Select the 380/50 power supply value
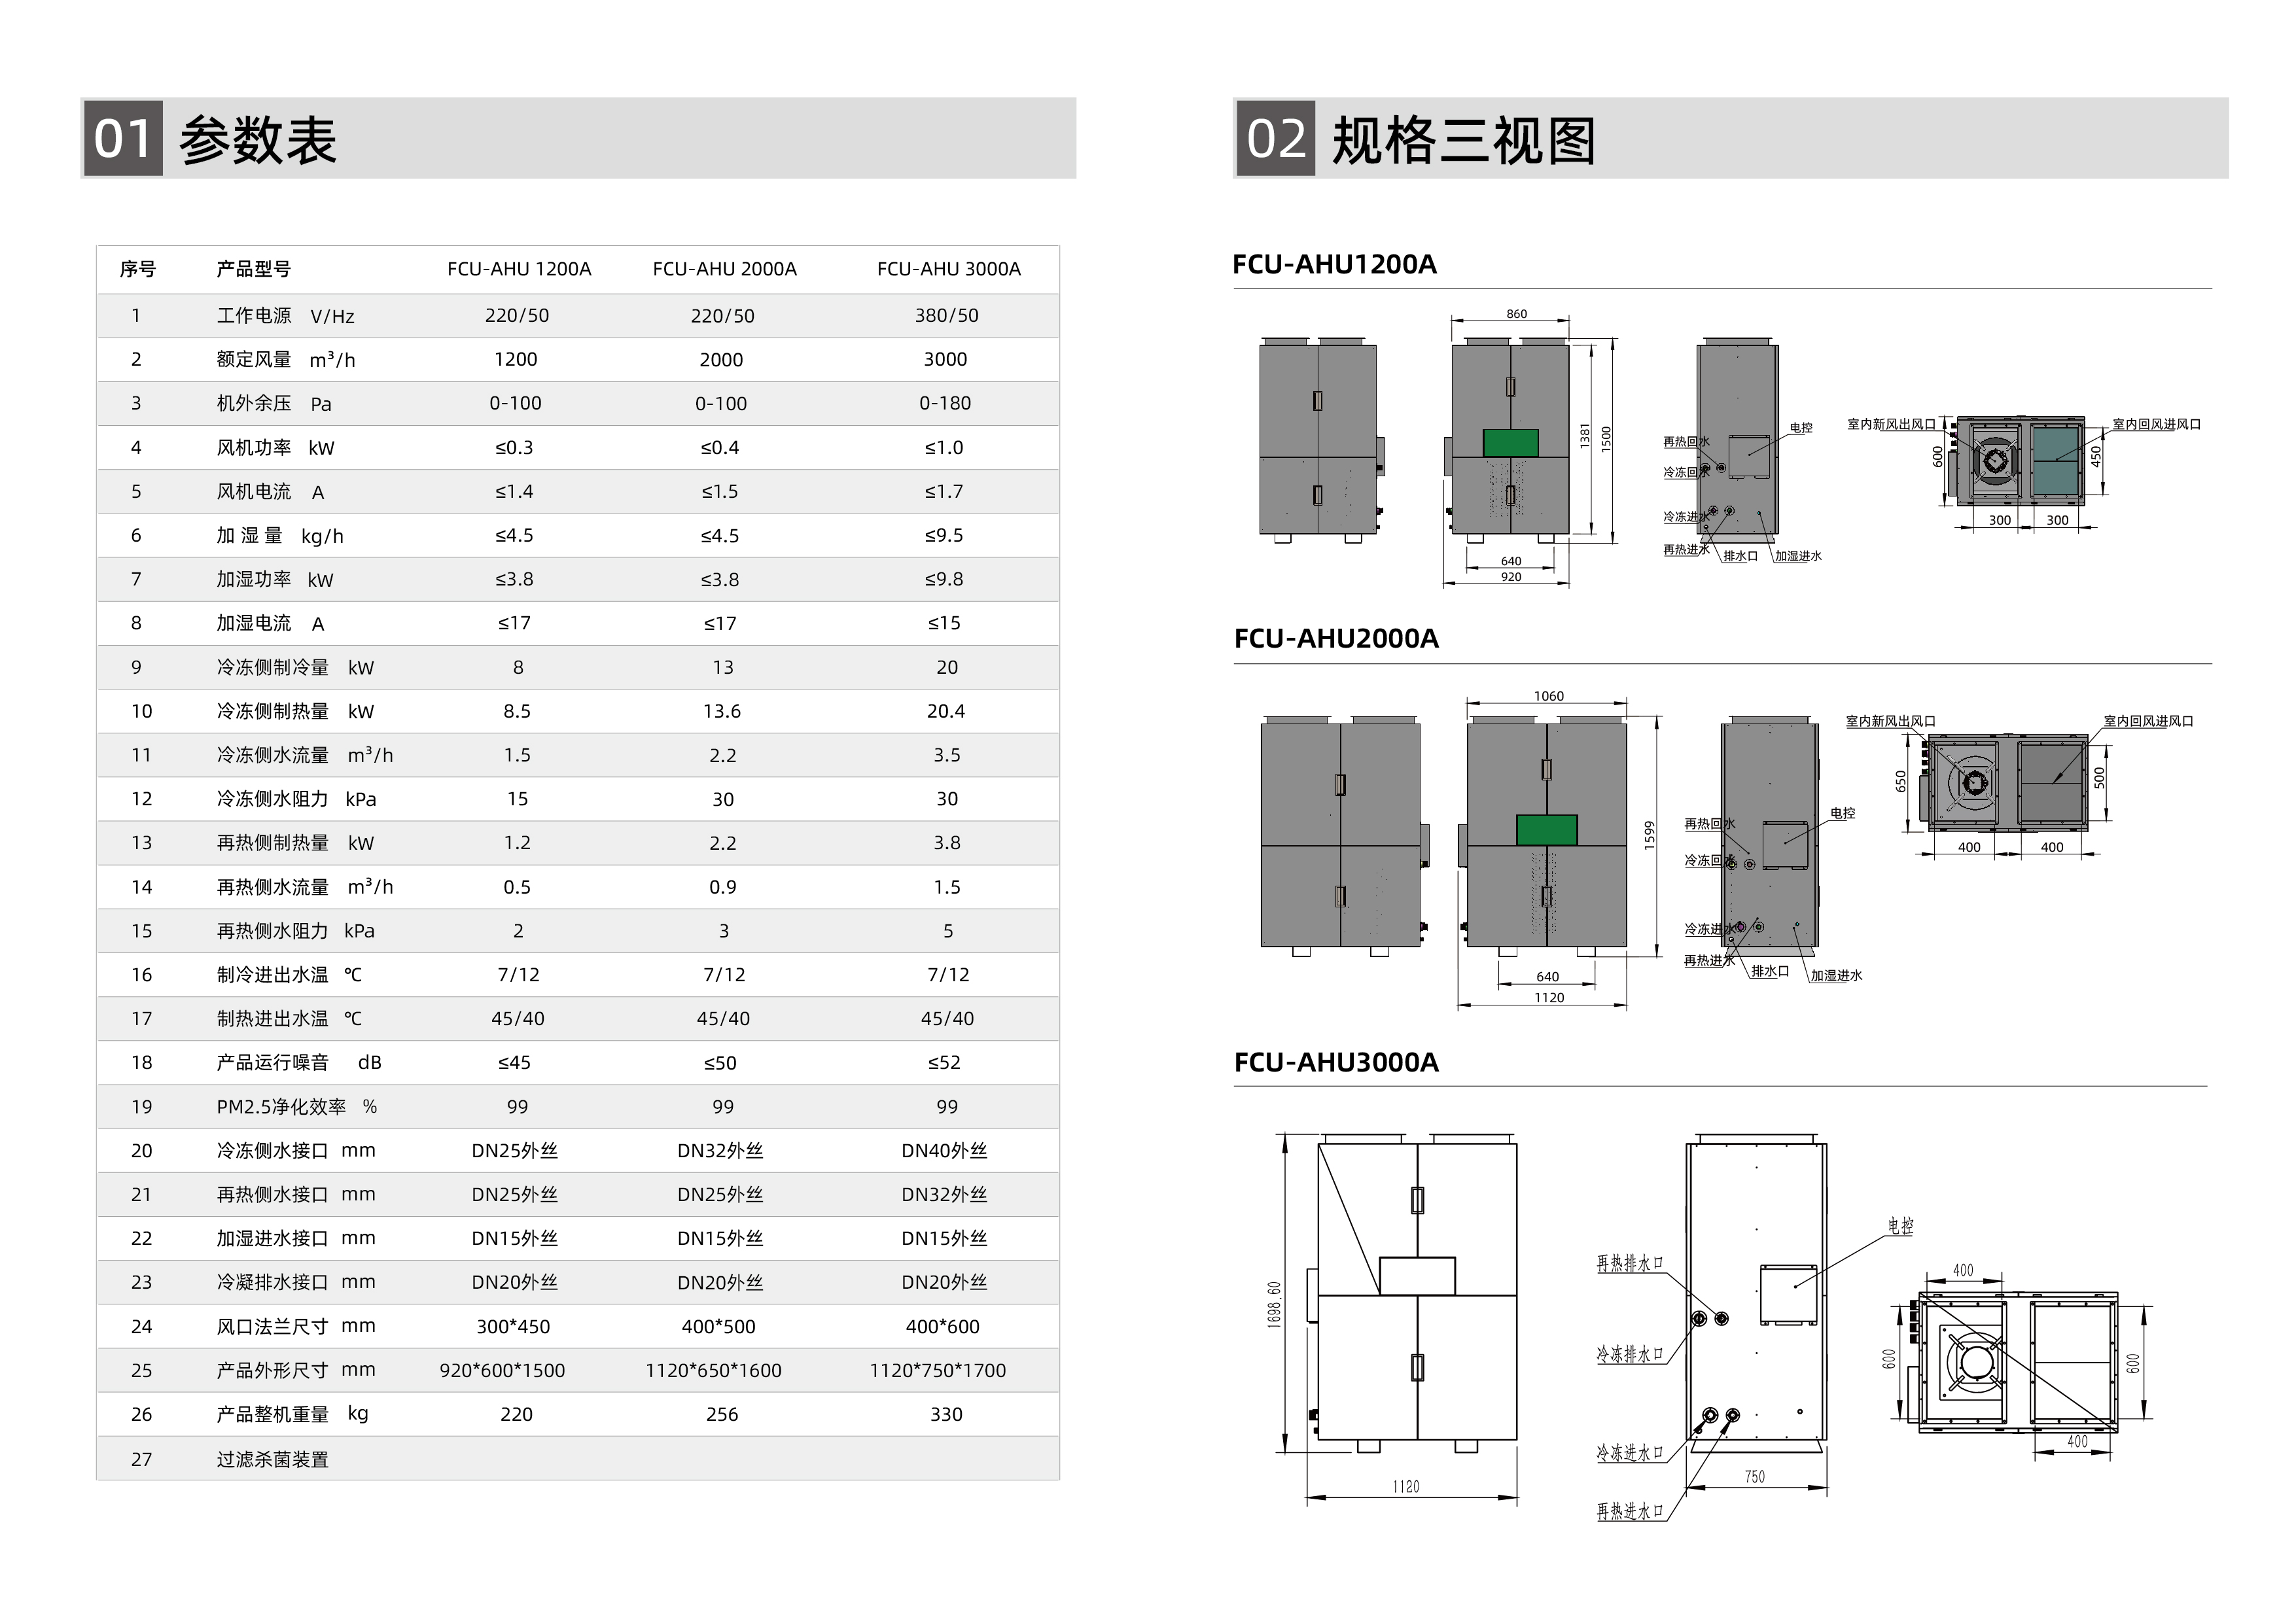This screenshot has width=2296, height=1623. point(946,316)
